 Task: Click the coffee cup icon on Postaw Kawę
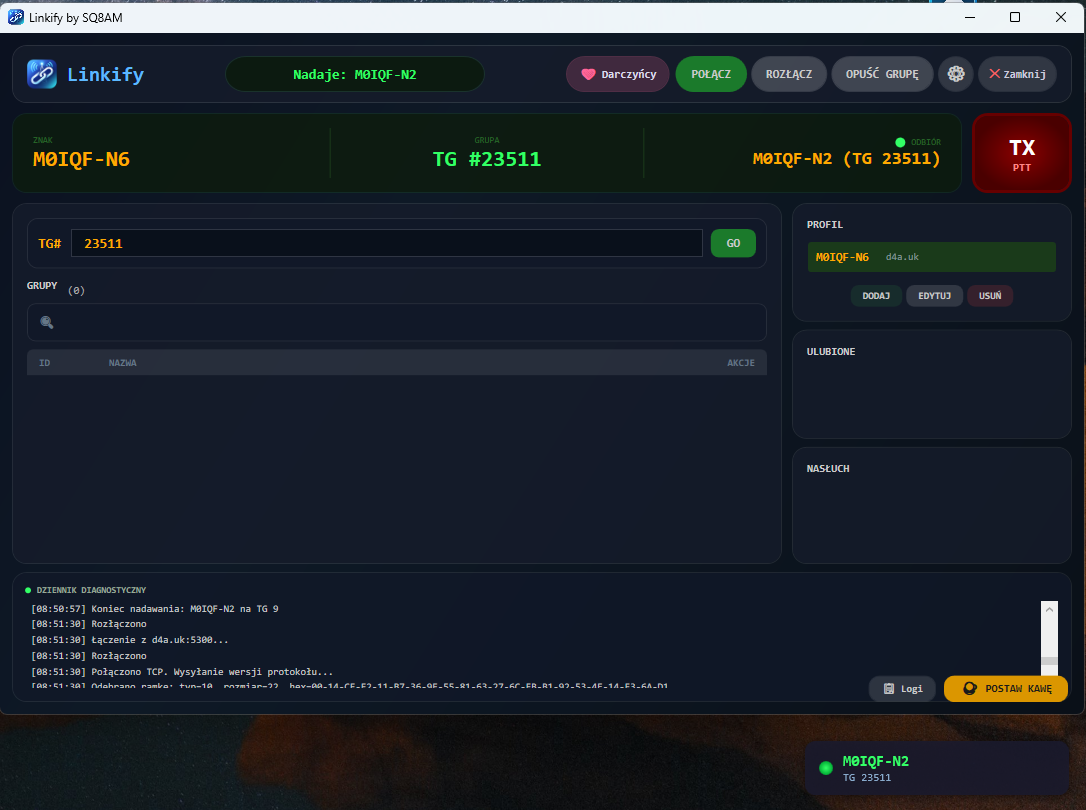coord(969,688)
